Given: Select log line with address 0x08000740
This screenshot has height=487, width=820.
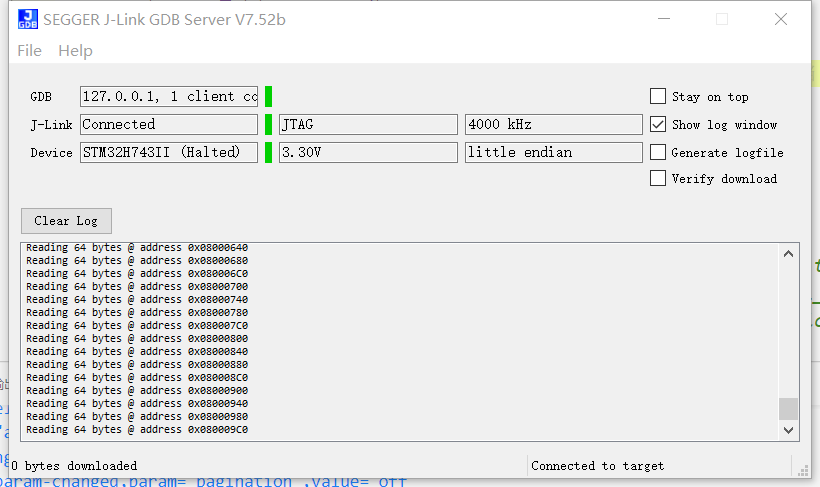Looking at the screenshot, I should coord(137,300).
